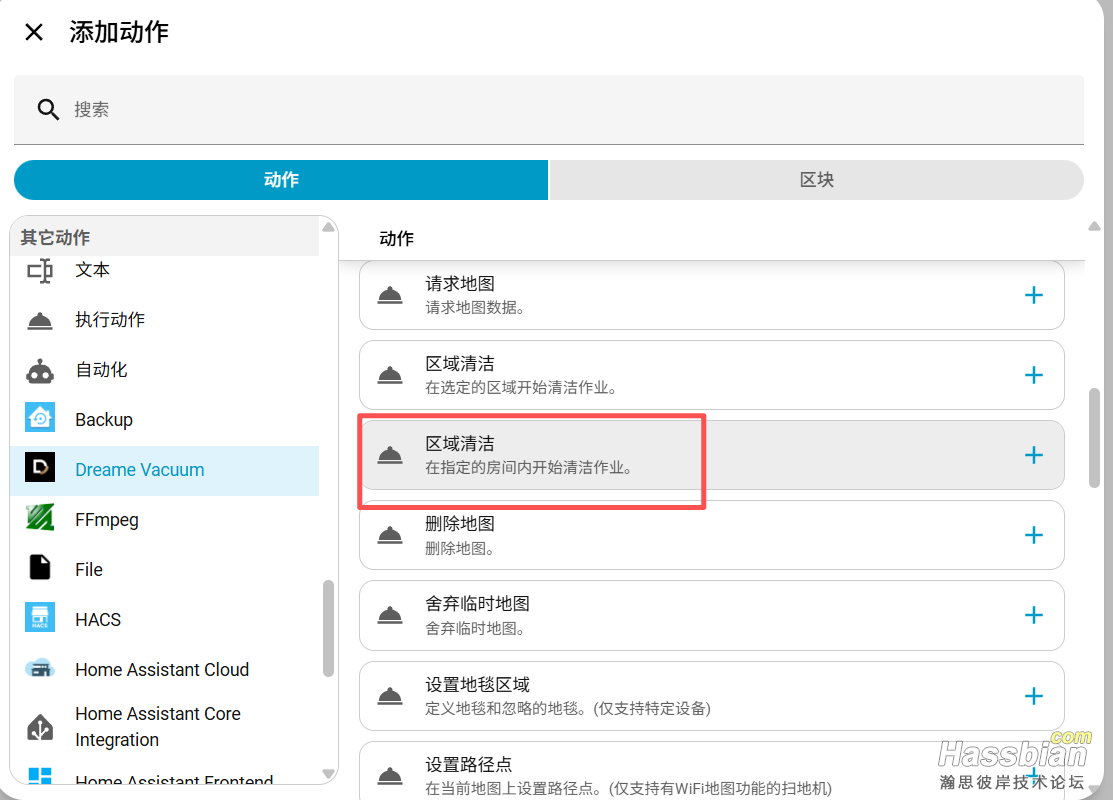Switch to the 区块 tab
Image resolution: width=1113 pixels, height=800 pixels.
(x=816, y=180)
